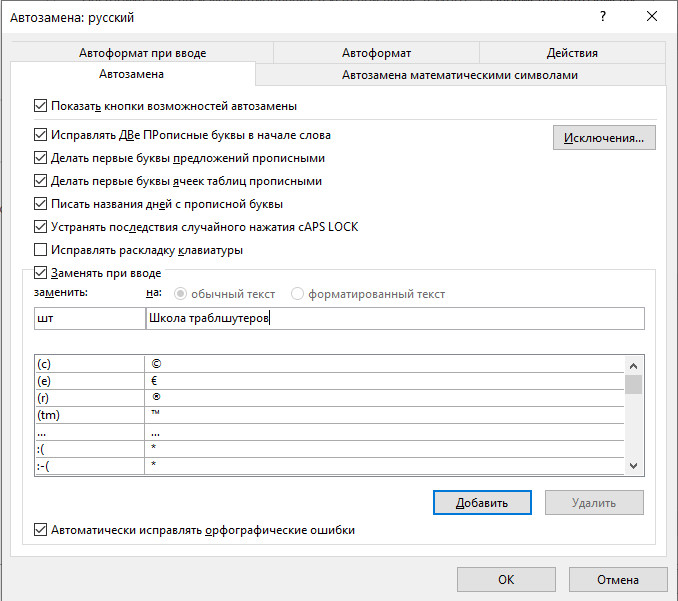The height and width of the screenshot is (601, 678).
Task: Enable 'Исправлять раскладку клавиатуры' checkbox
Action: pos(41,250)
